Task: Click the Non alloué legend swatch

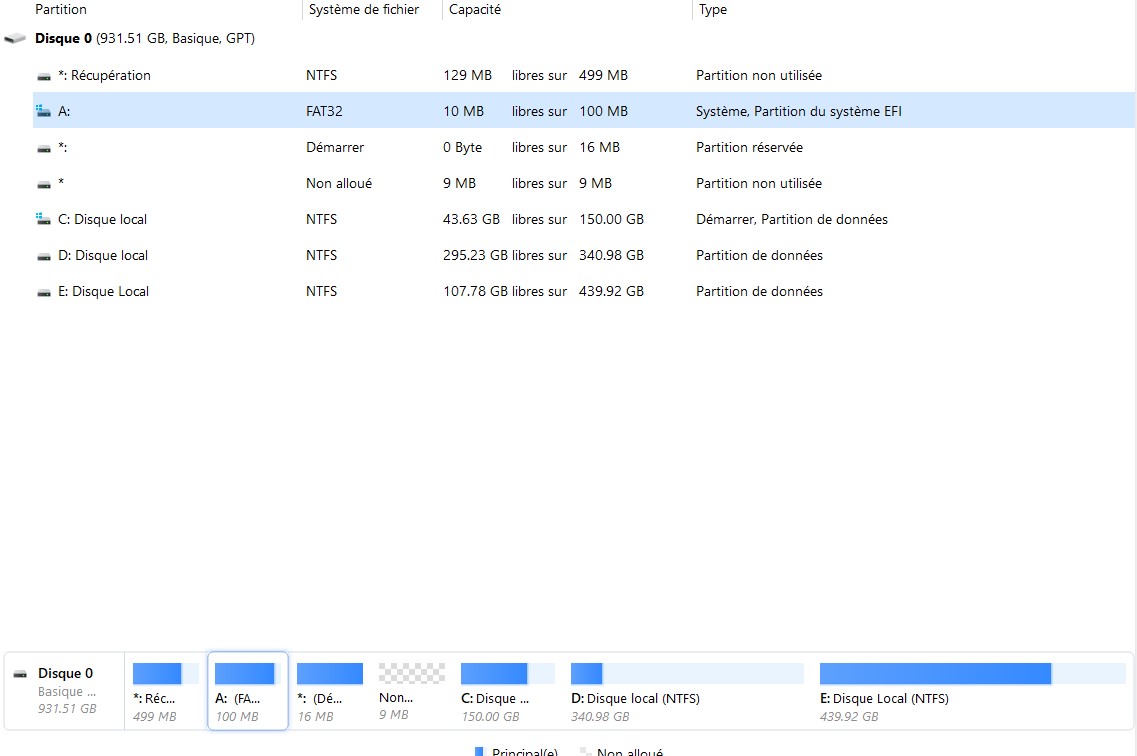Action: click(585, 752)
